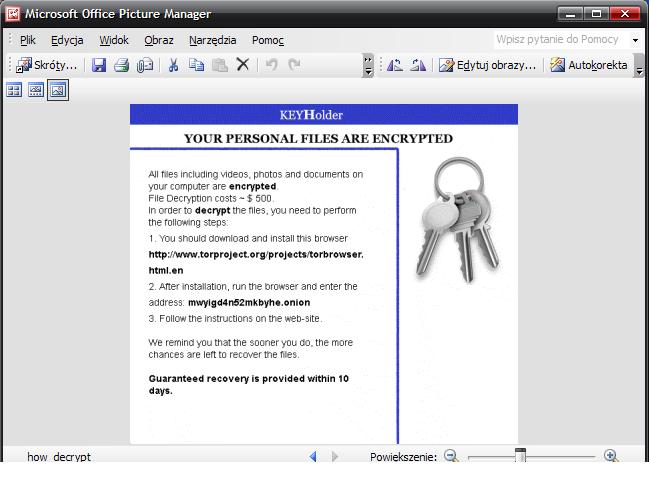Click the Redo arrow icon
Screen dimensions: 649x480
pyautogui.click(x=294, y=65)
